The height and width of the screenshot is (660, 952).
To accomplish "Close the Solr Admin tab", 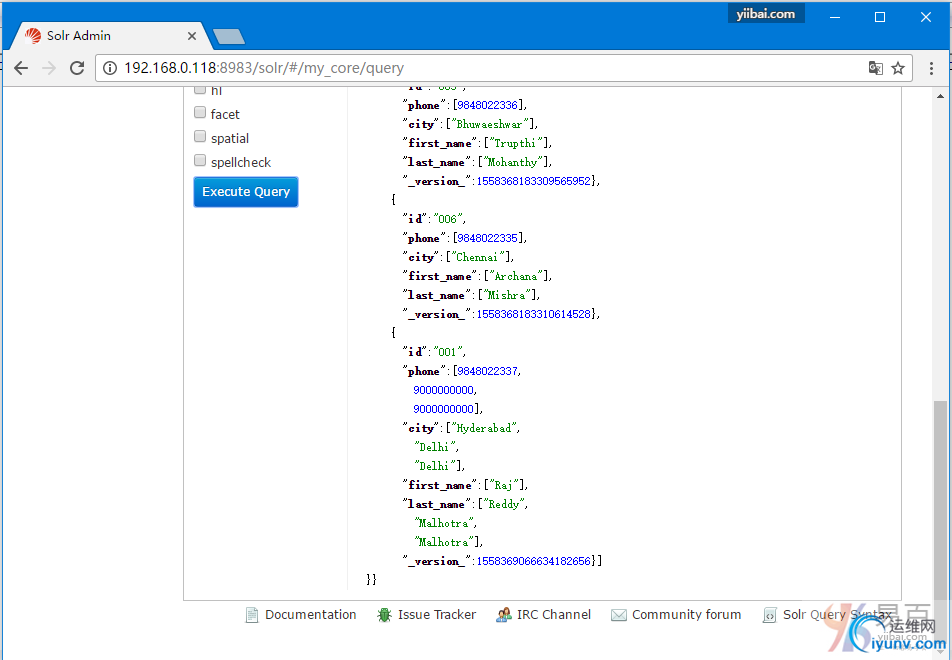I will pyautogui.click(x=192, y=36).
